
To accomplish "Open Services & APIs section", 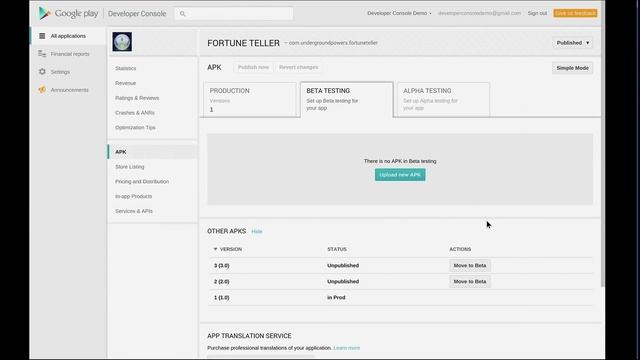I will [134, 211].
